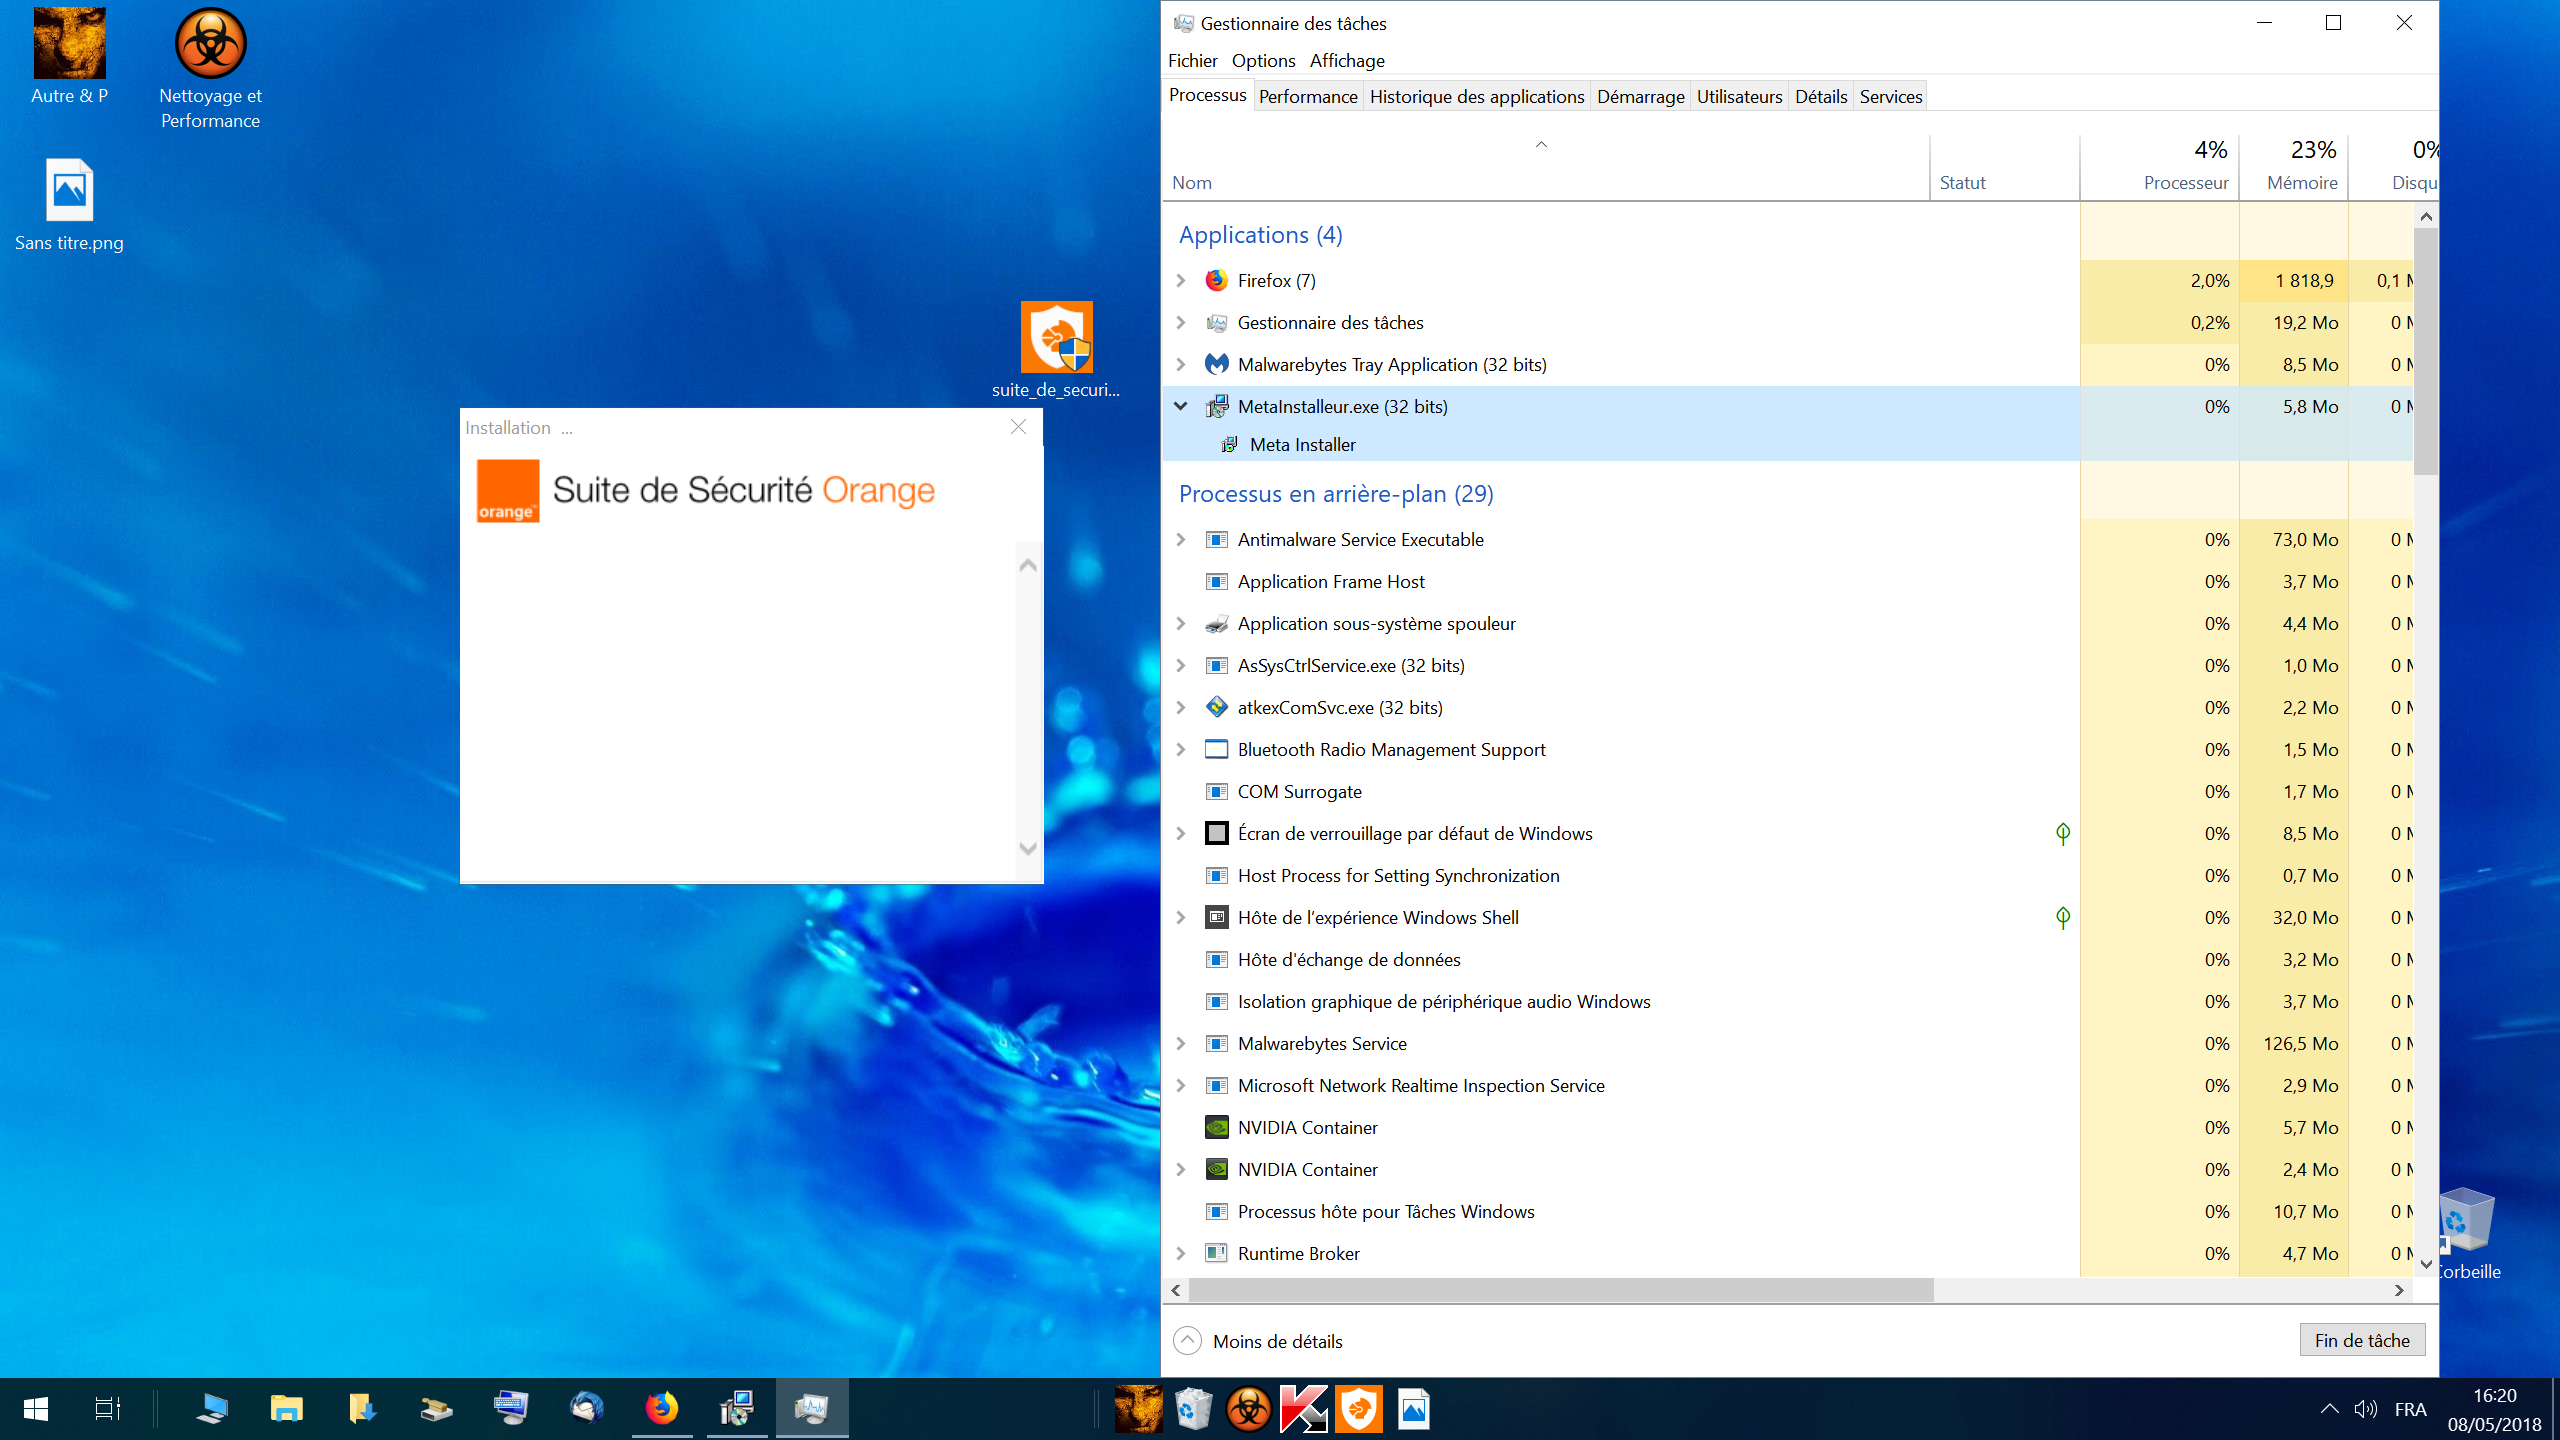Expand the Firefox (7) process group
This screenshot has width=2560, height=1440.
[x=1181, y=281]
